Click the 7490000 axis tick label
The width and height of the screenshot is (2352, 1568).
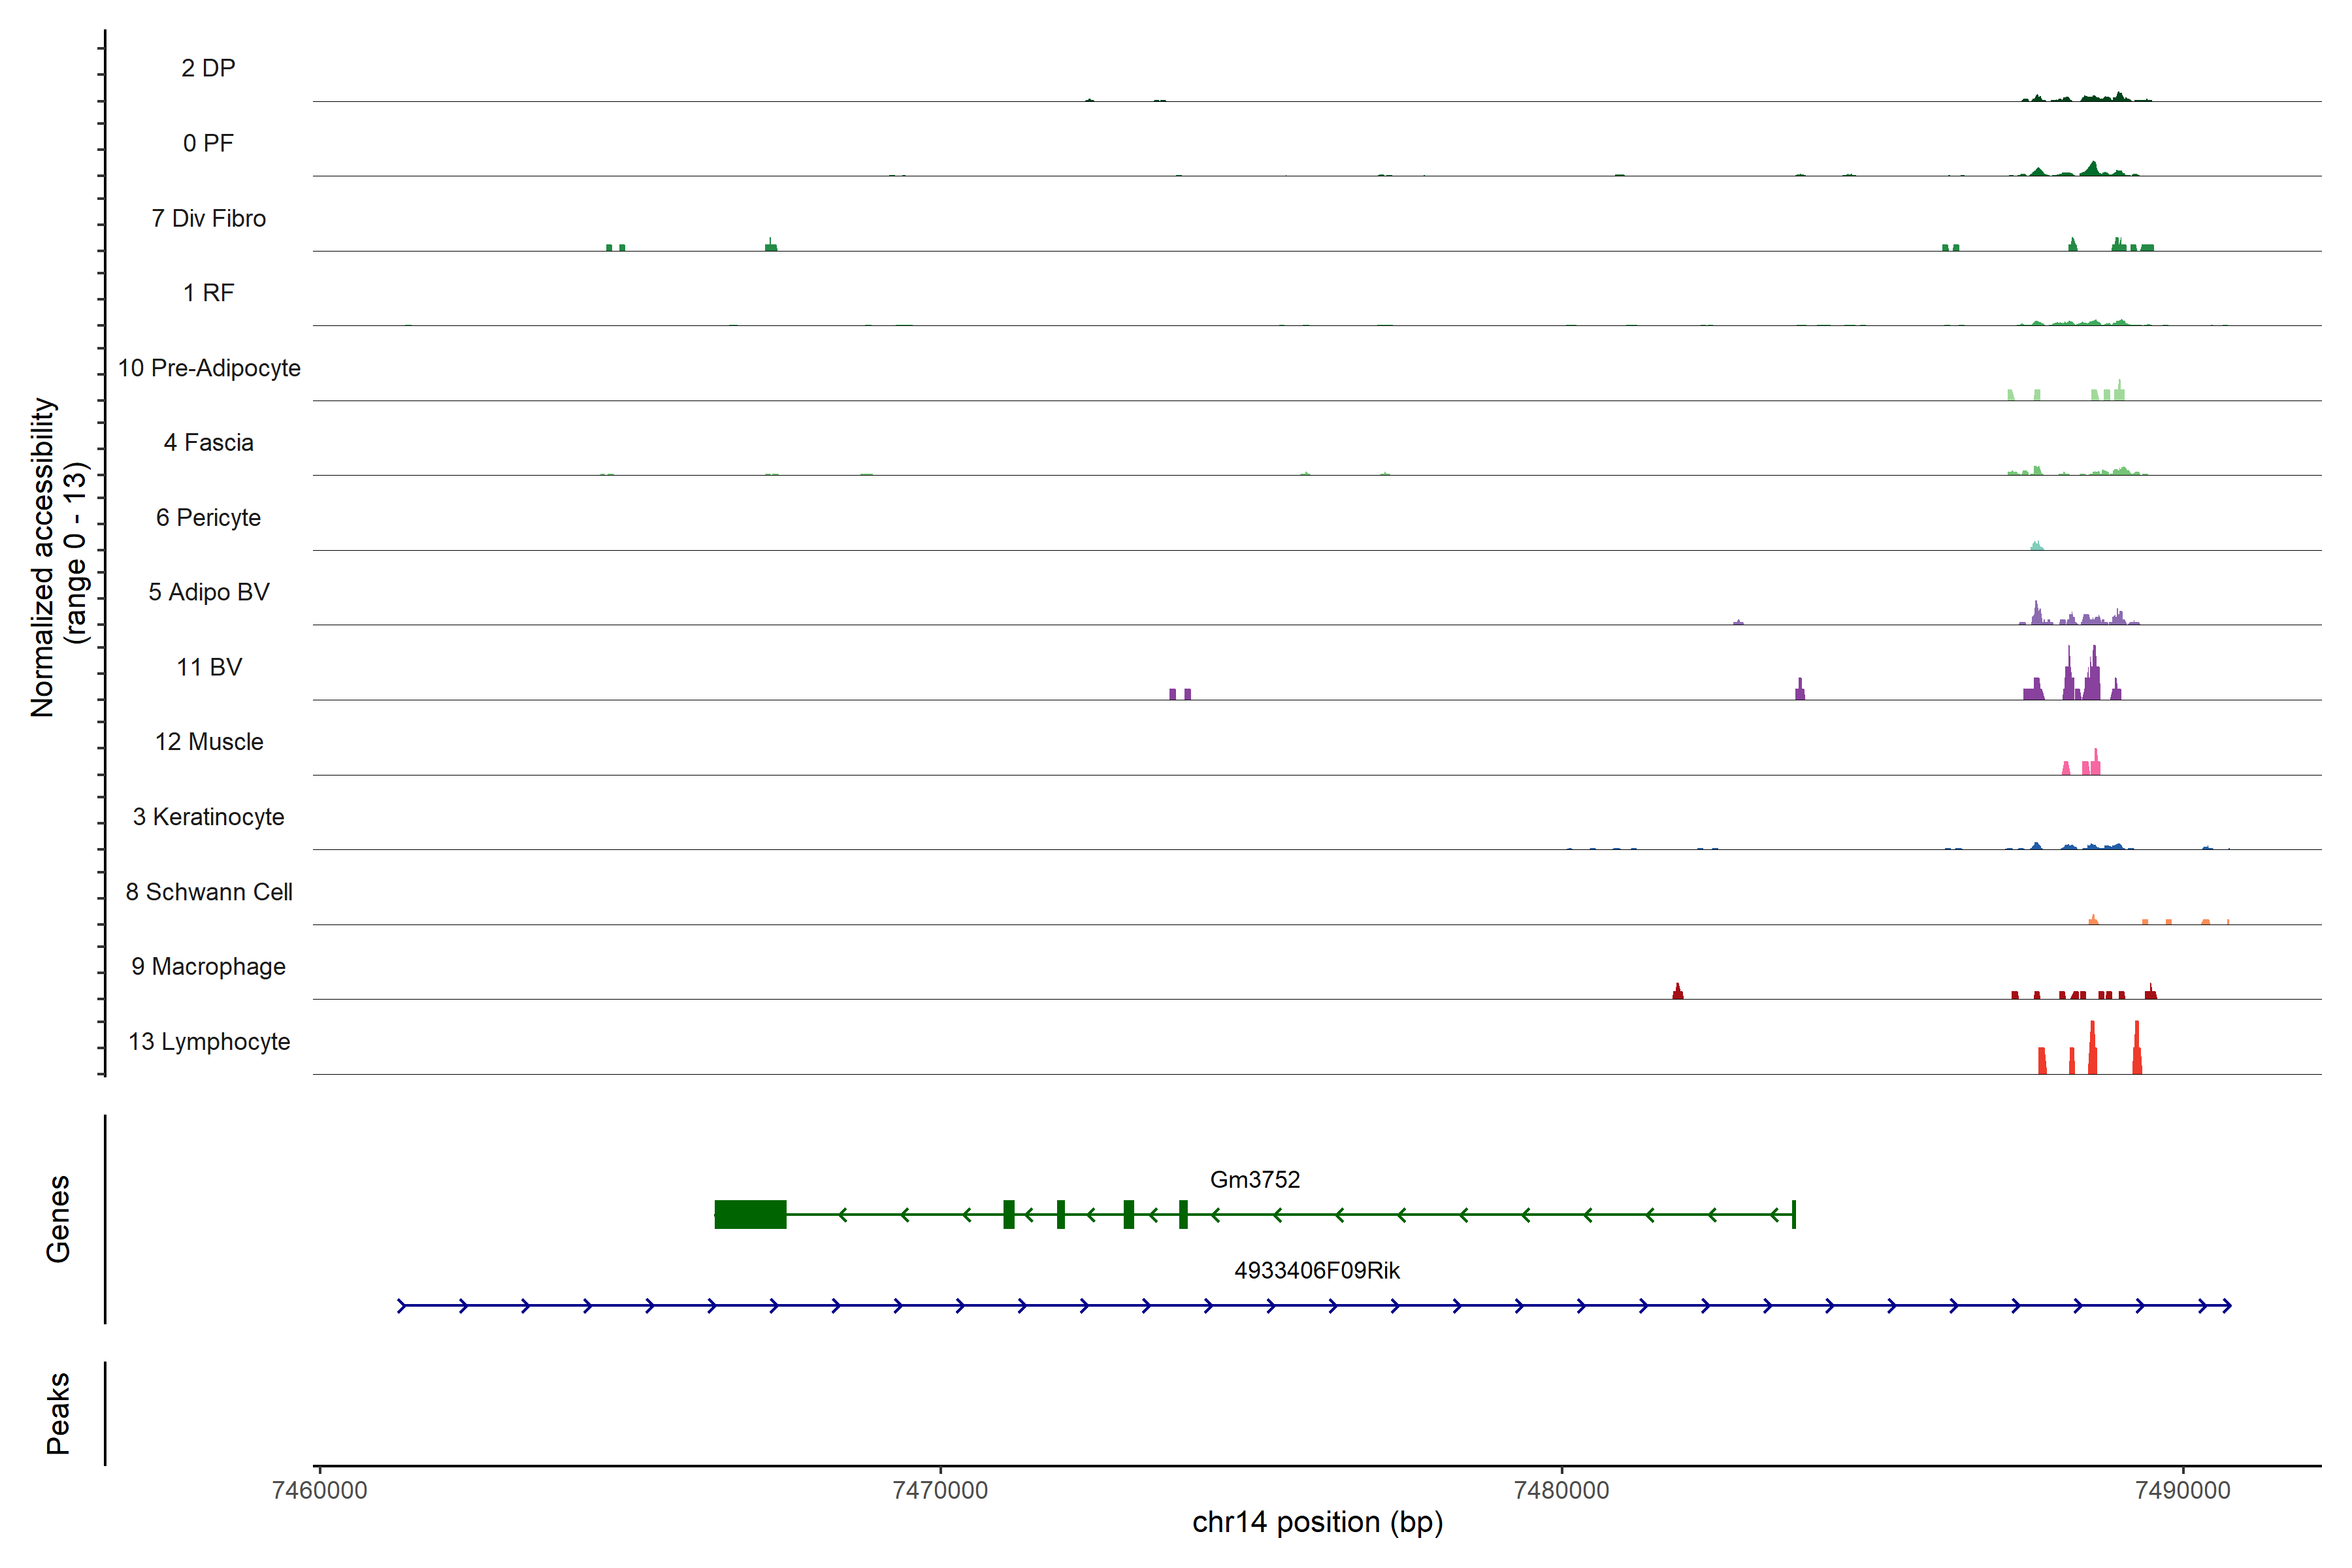pos(2182,1490)
